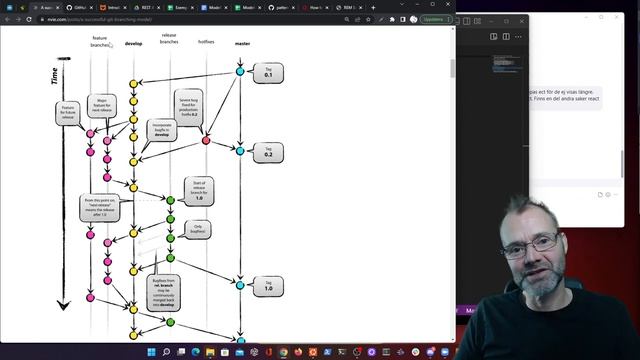Open the Windows Start menu
Screen dimensions: 640x360
[x=151, y=352]
